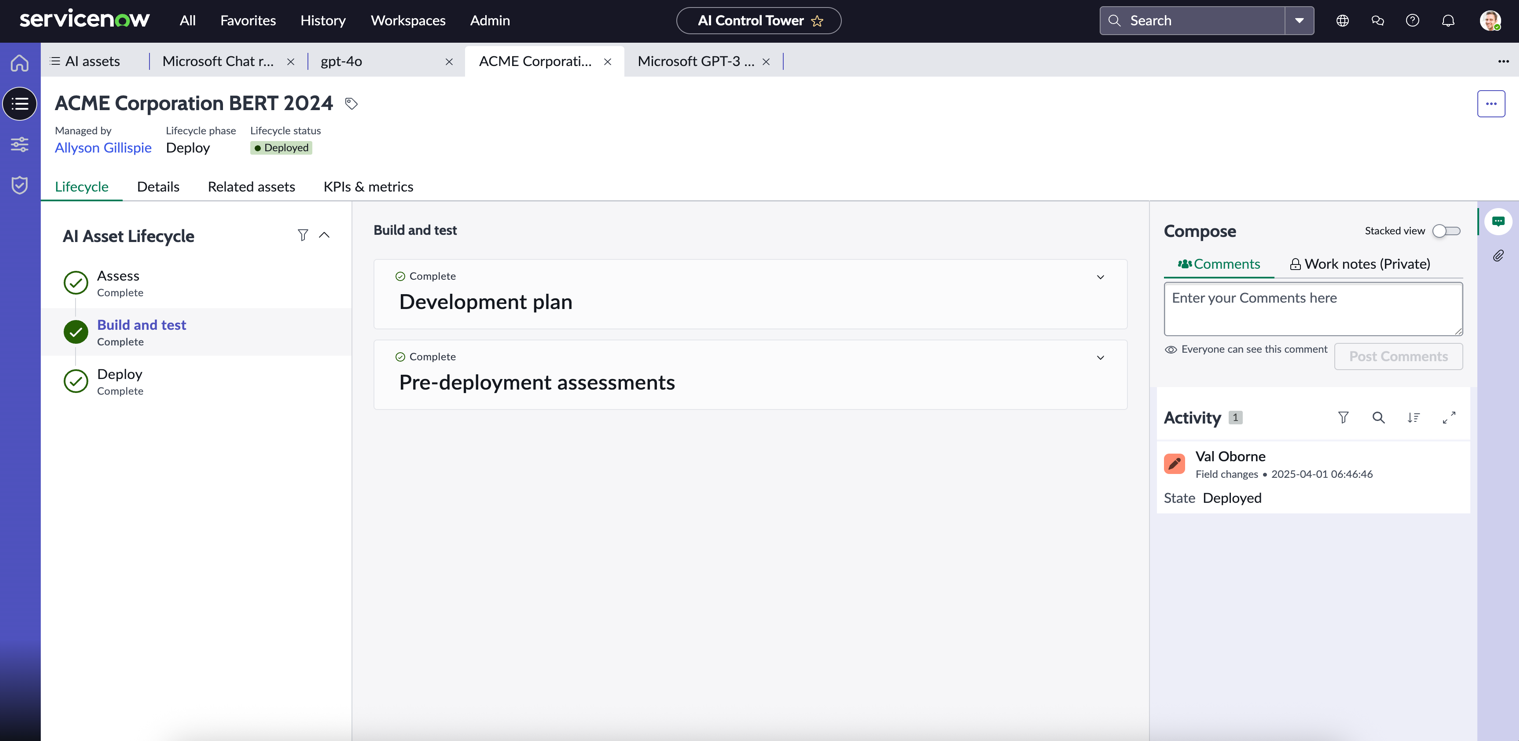Expand the Development plan card
This screenshot has width=1519, height=741.
(x=1100, y=277)
